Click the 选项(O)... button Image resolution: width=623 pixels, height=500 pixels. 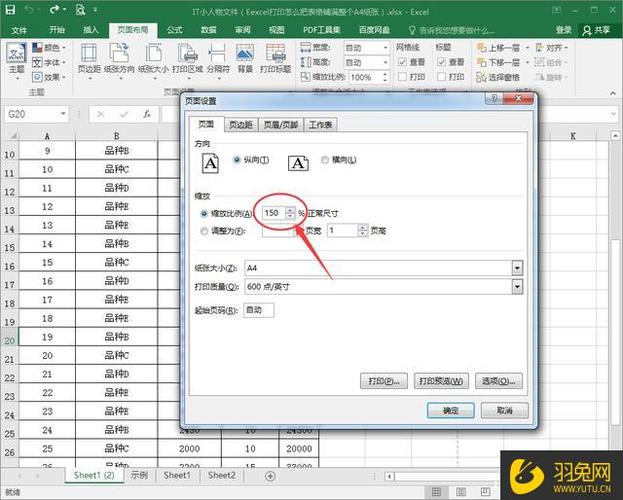point(499,381)
